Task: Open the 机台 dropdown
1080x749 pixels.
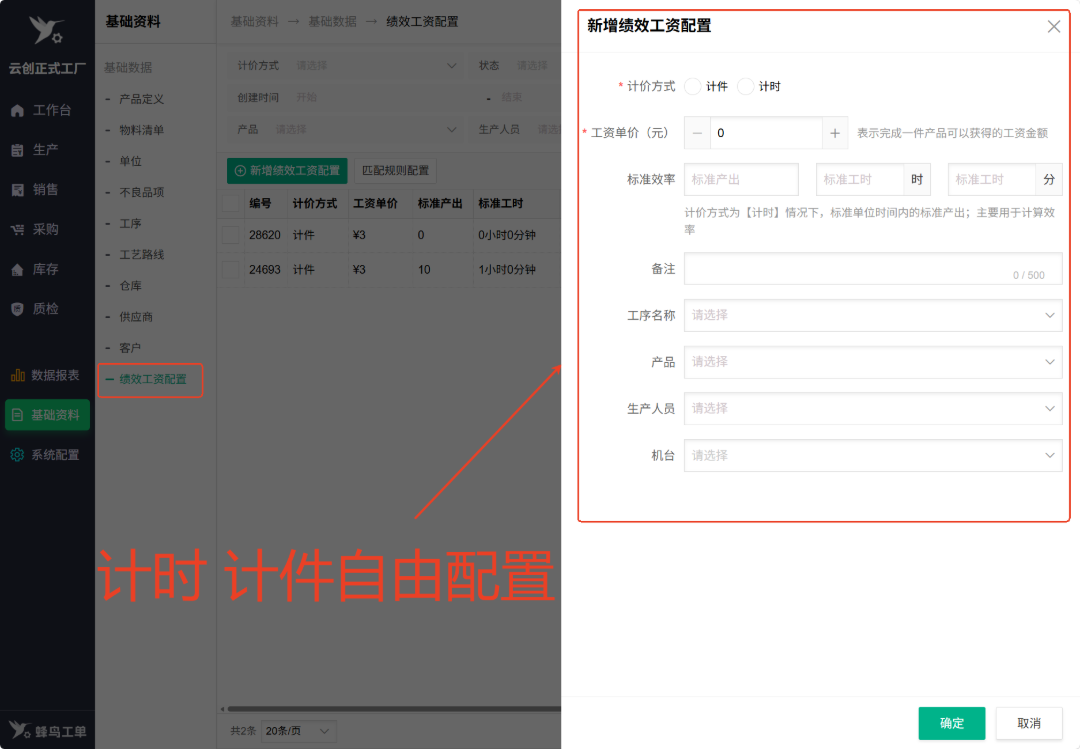Action: click(873, 455)
